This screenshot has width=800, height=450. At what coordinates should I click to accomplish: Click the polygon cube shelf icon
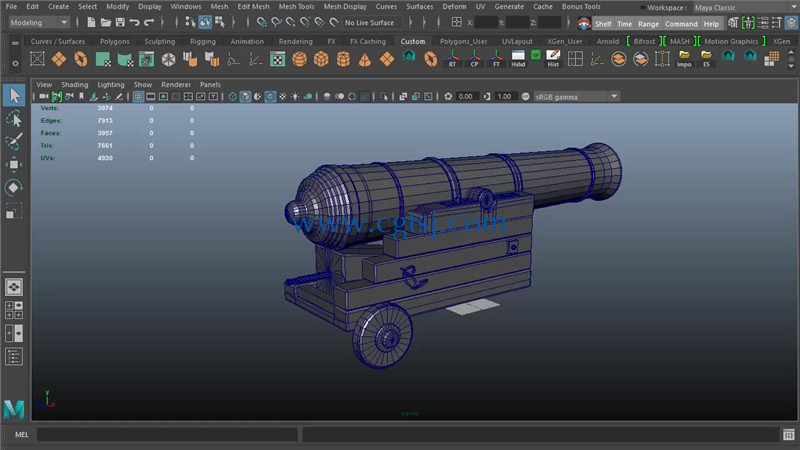321,59
